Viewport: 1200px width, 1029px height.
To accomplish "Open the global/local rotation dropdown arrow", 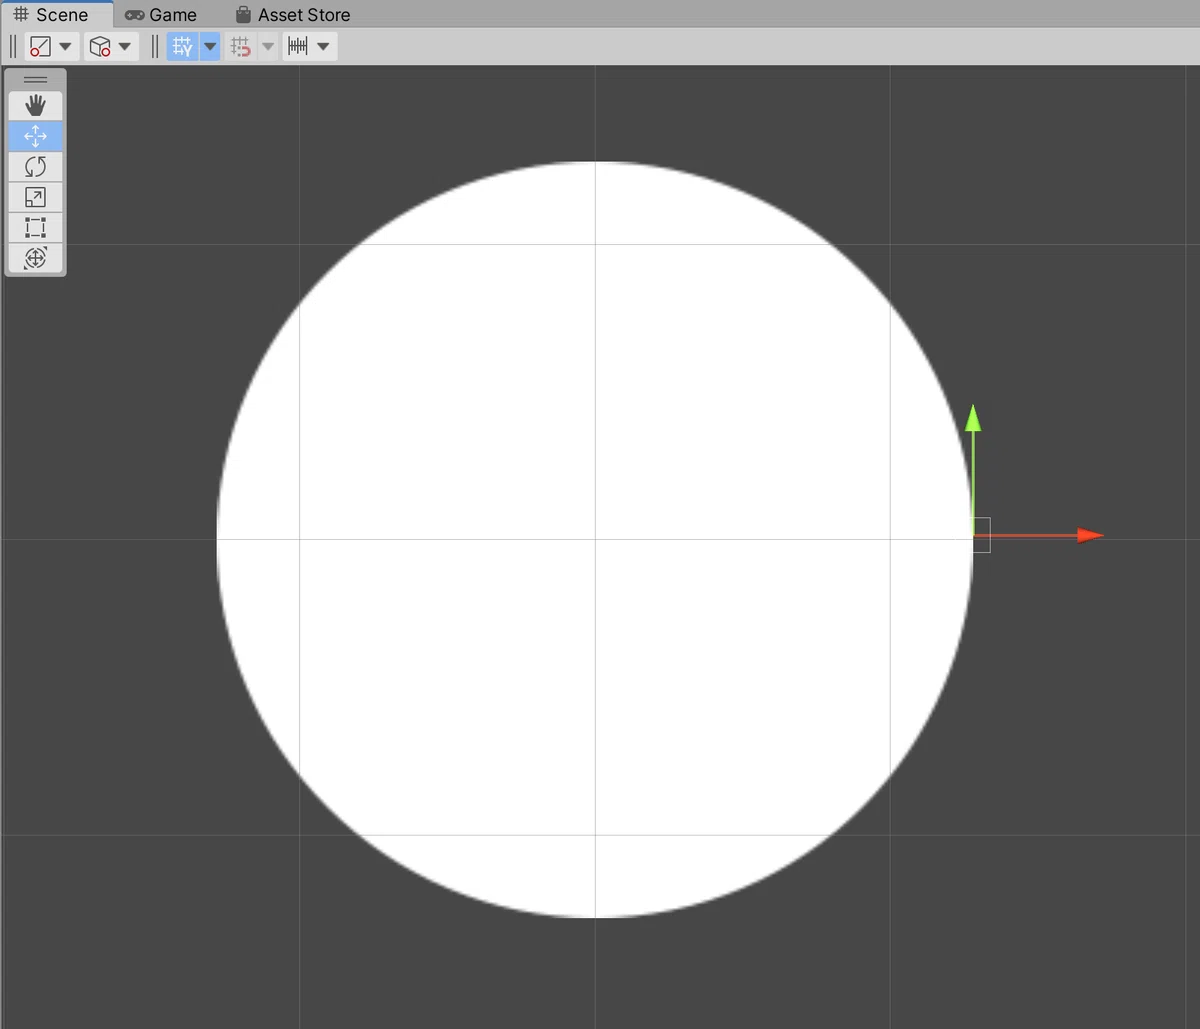I will [x=125, y=46].
